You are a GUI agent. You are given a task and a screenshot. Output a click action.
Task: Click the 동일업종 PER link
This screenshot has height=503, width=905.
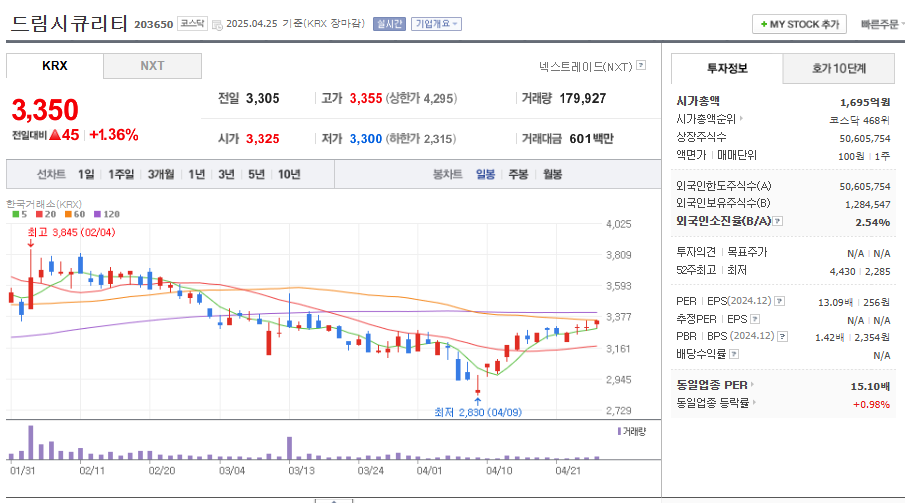tap(712, 385)
